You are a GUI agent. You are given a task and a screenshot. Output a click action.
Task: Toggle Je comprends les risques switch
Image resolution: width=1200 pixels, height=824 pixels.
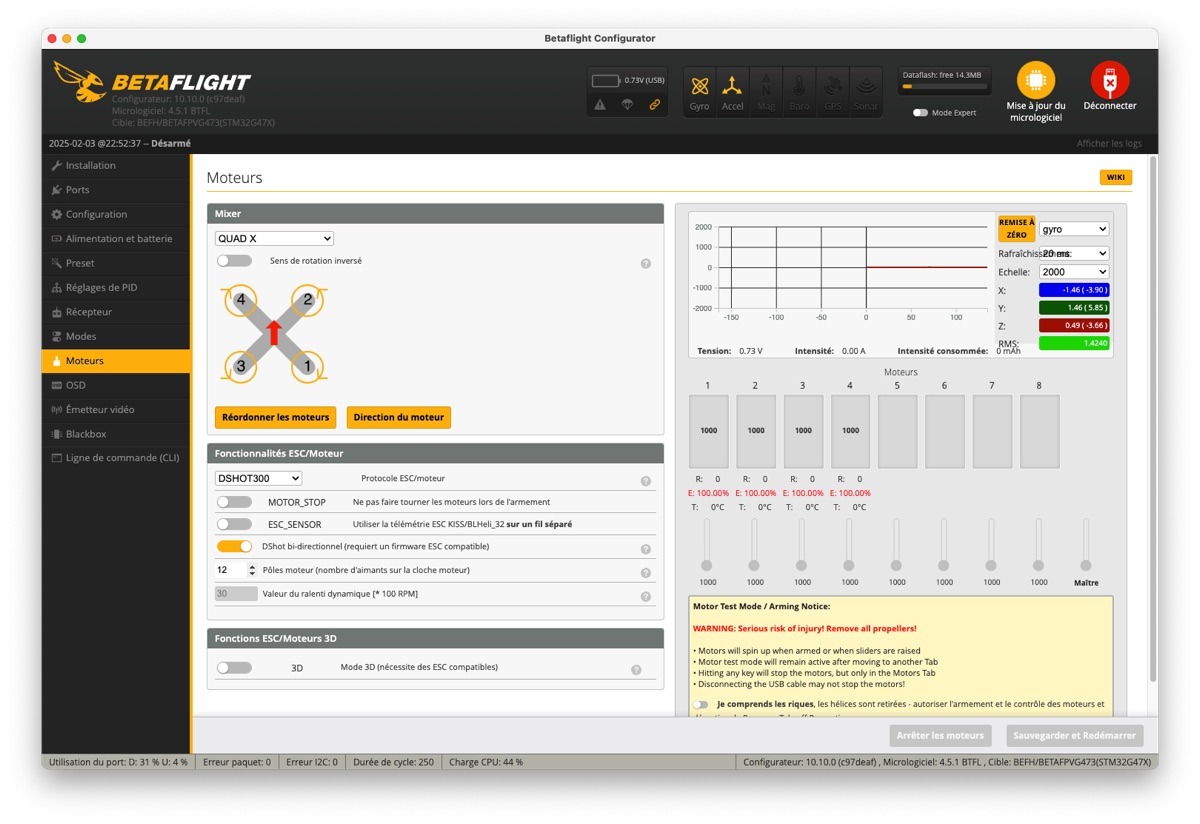click(700, 705)
